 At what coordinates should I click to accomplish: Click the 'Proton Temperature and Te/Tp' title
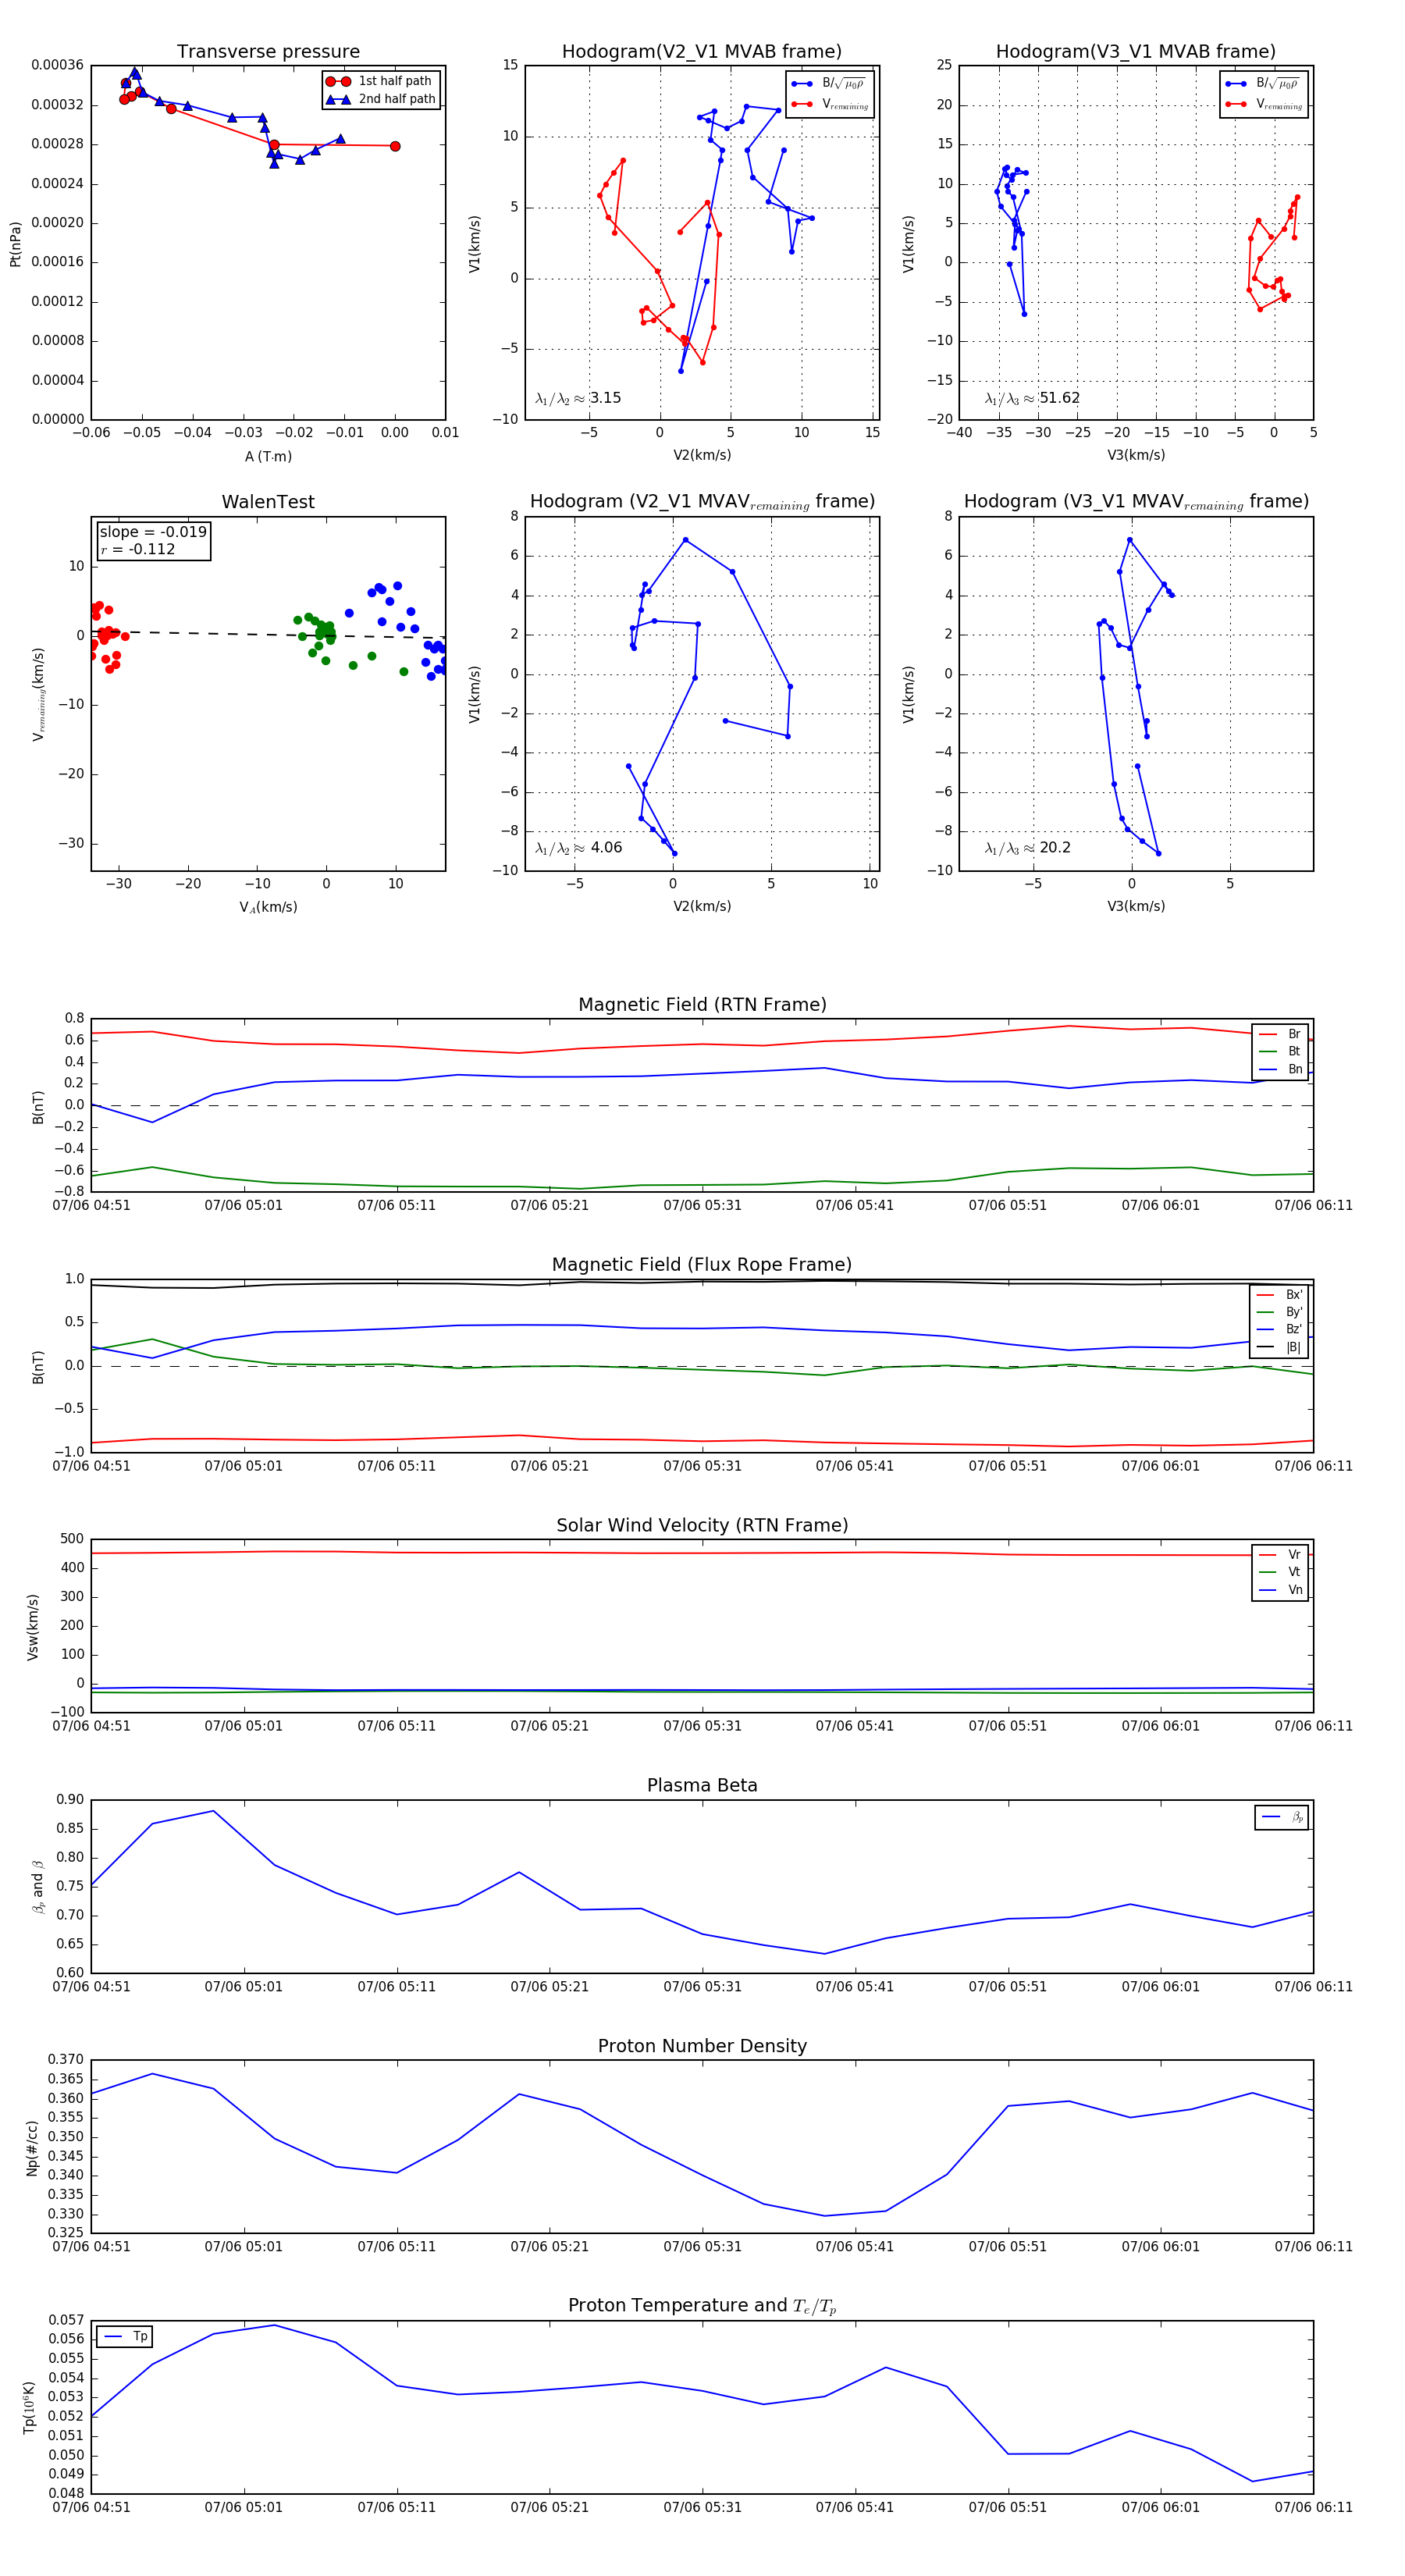[702, 2306]
